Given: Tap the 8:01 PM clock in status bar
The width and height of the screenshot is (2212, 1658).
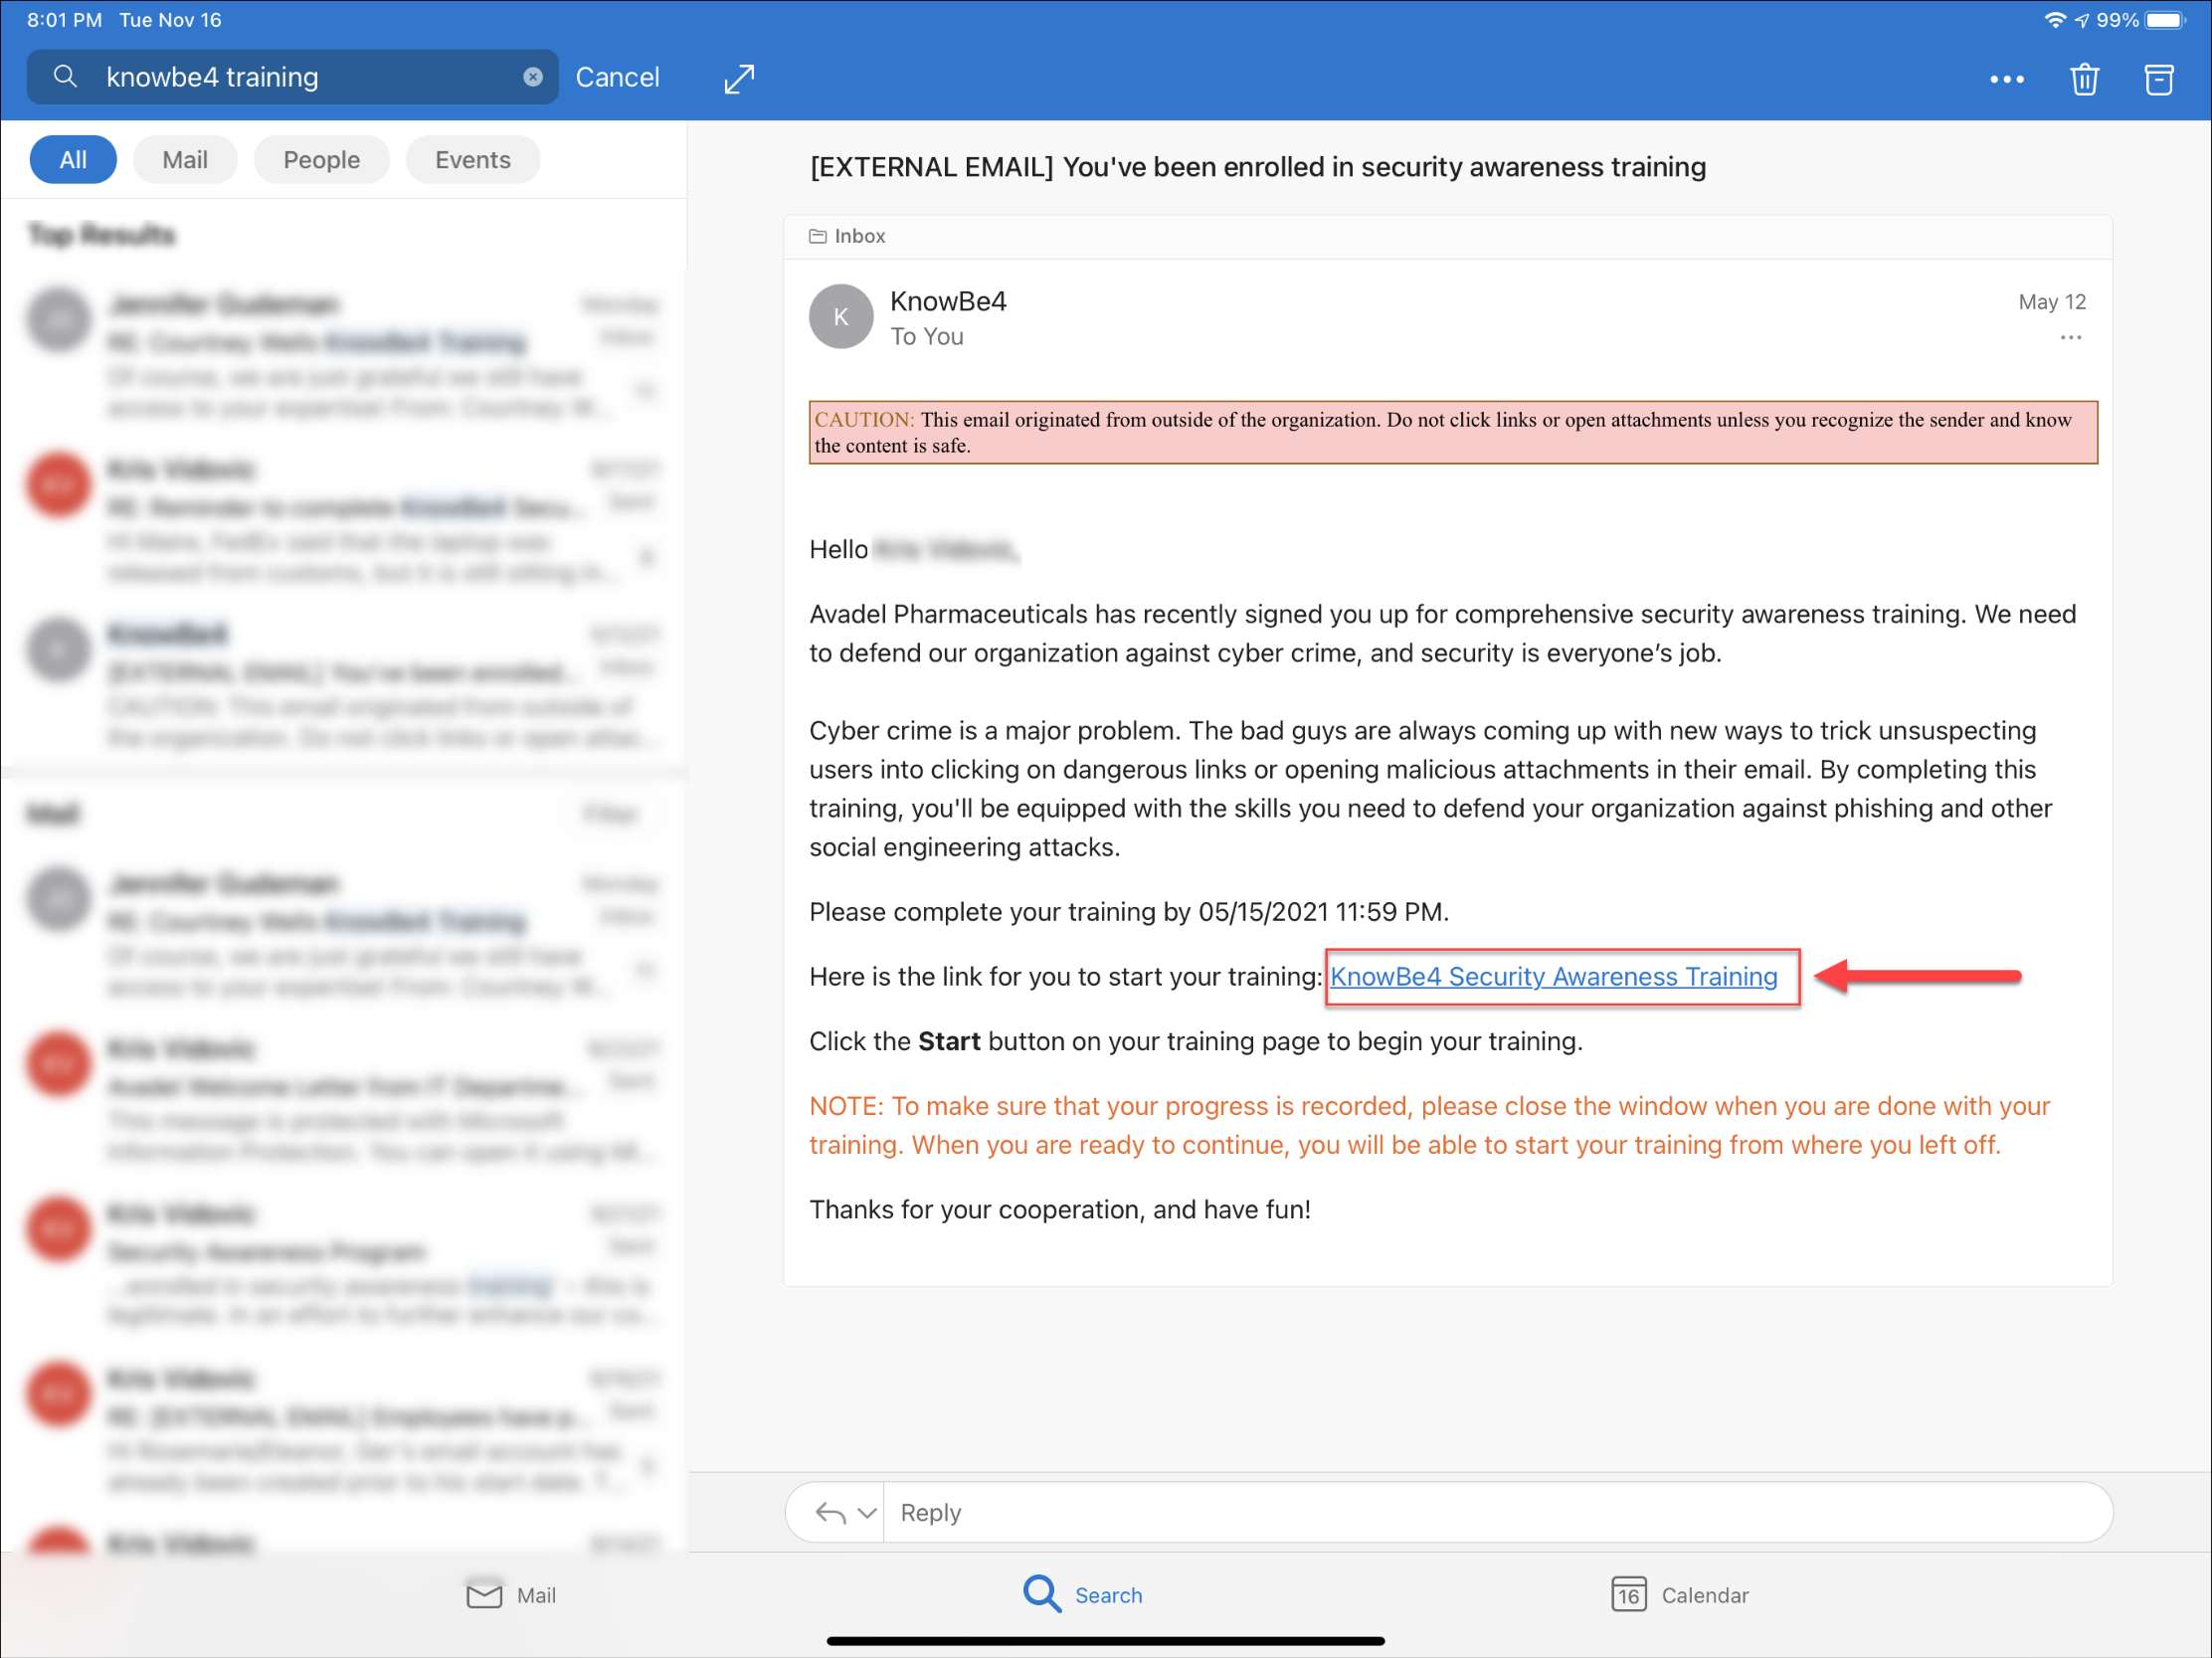Looking at the screenshot, I should coord(64,20).
